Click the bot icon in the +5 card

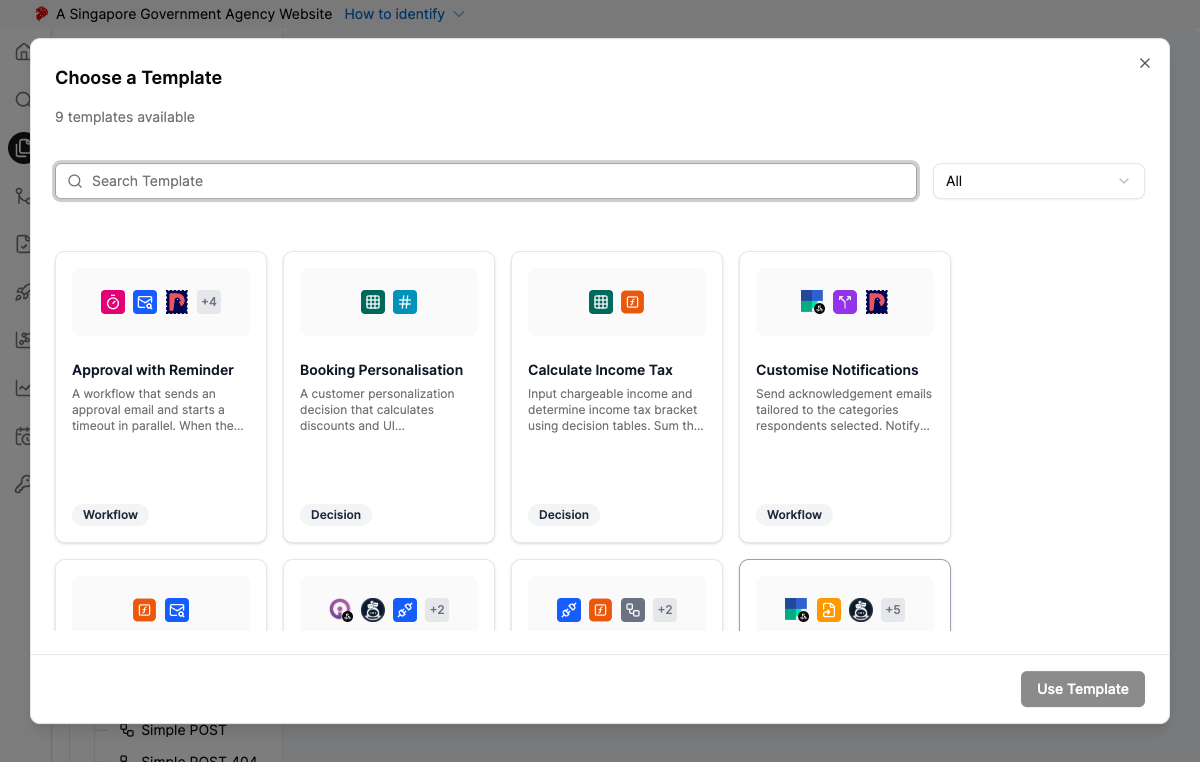coord(861,610)
